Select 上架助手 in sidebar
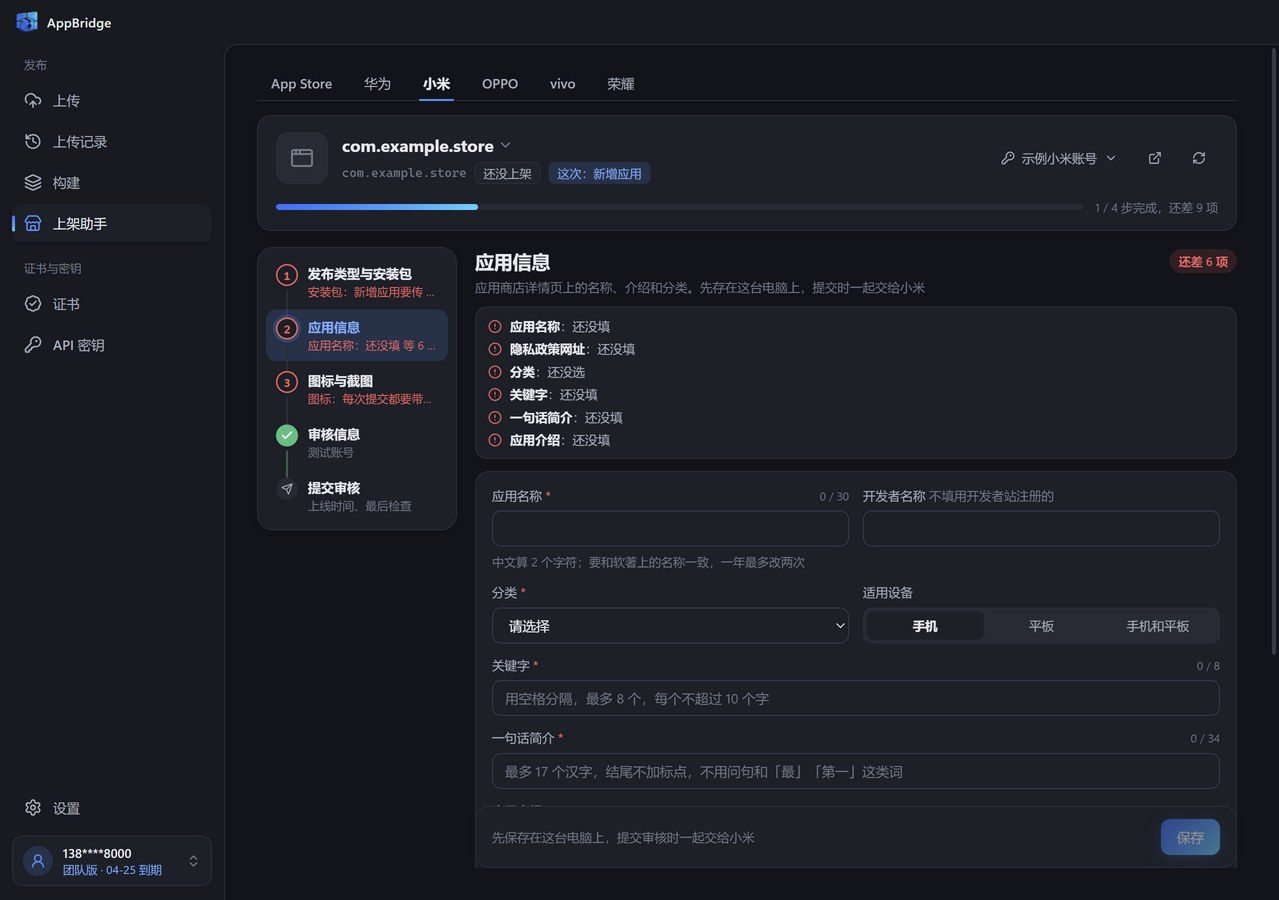This screenshot has height=900, width=1279. pyautogui.click(x=112, y=224)
